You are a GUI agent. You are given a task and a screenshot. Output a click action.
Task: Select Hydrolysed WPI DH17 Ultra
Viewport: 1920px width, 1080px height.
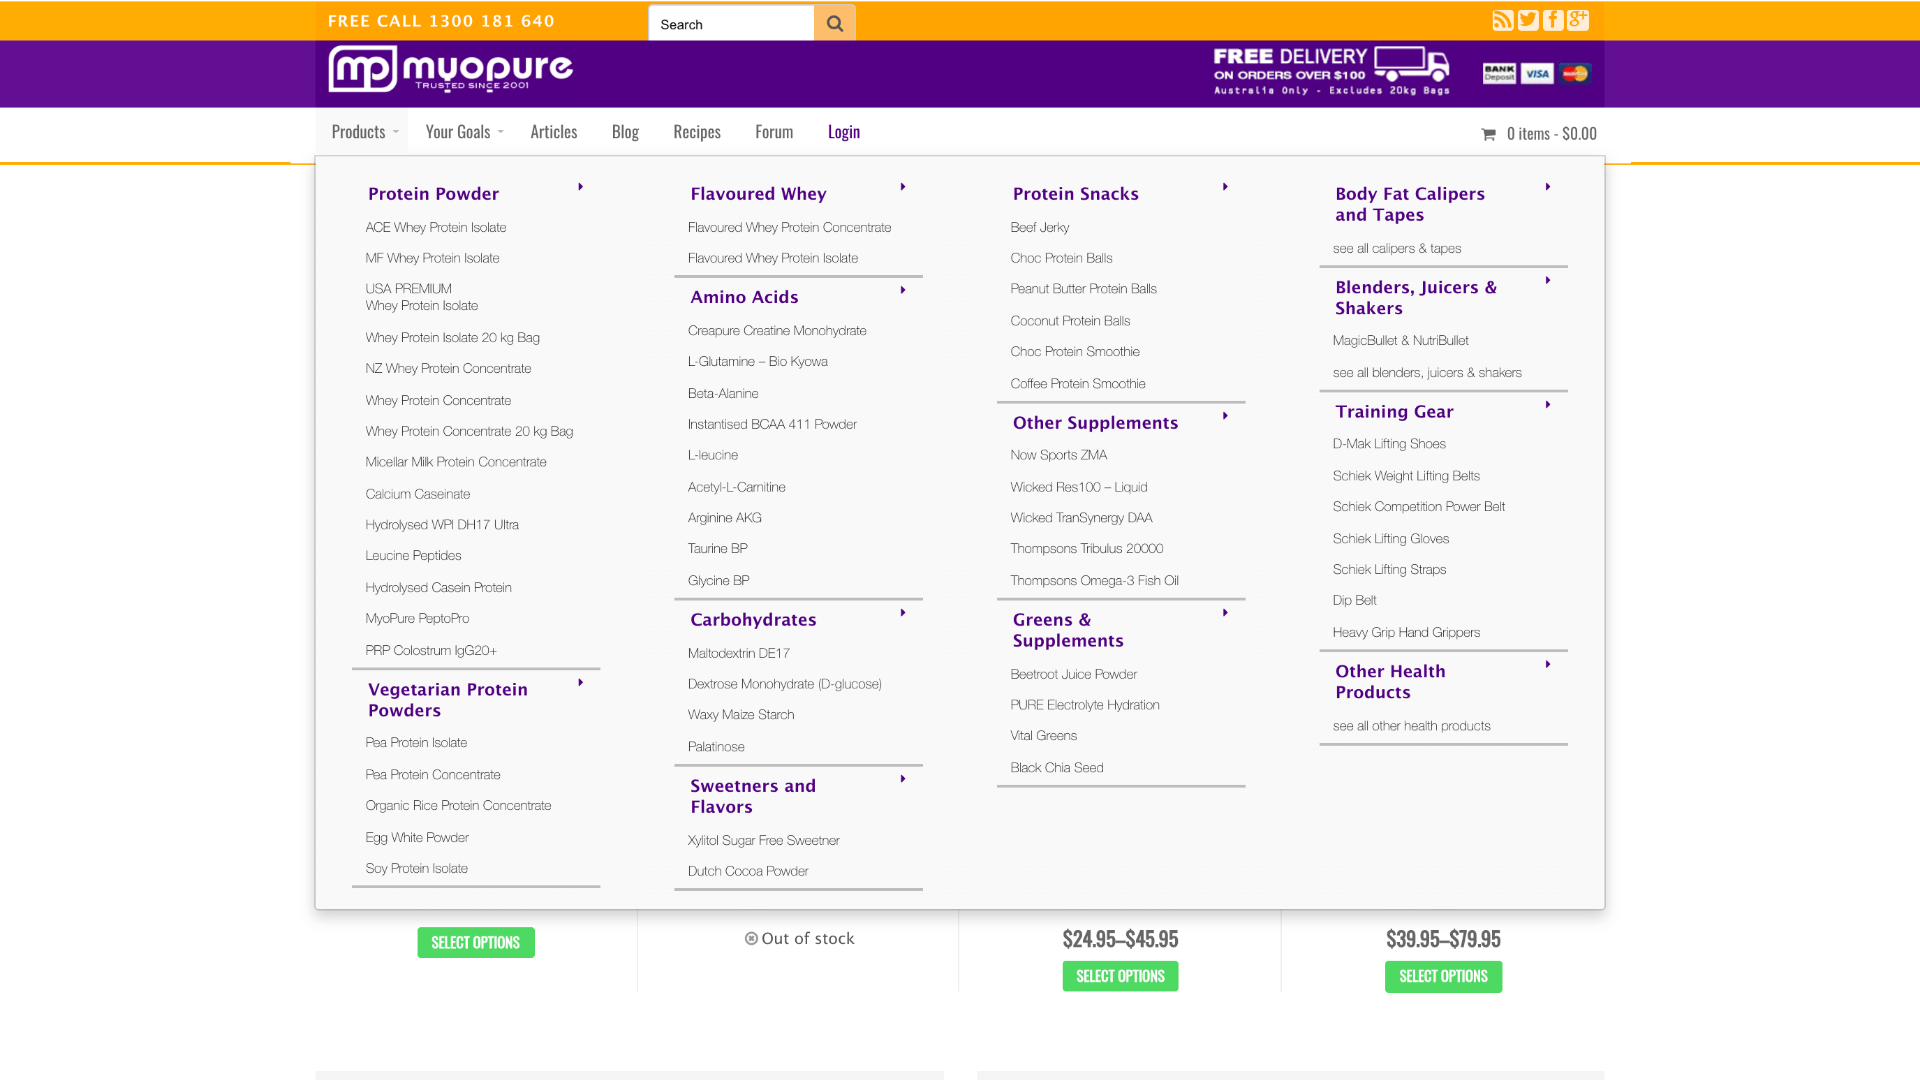coord(442,525)
